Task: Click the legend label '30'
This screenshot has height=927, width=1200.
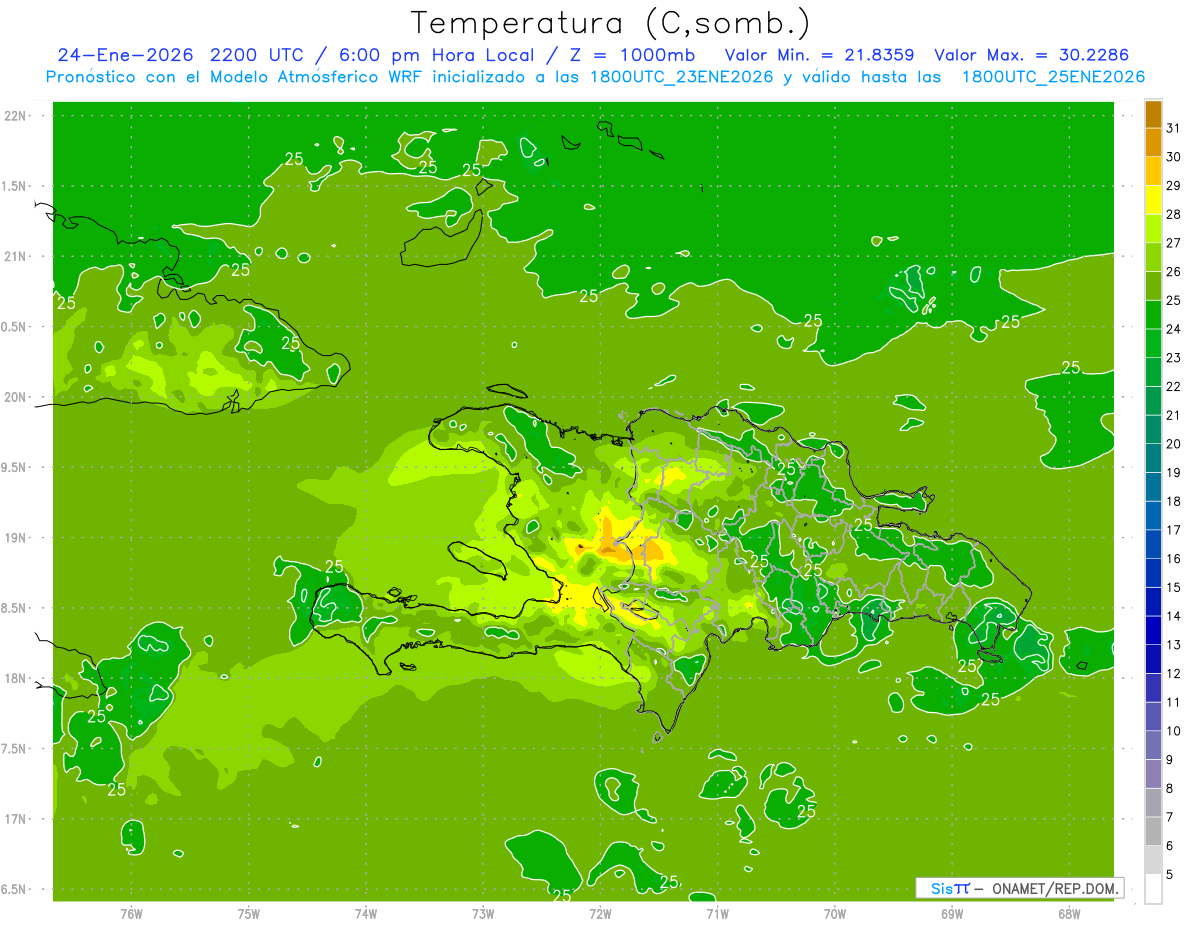Action: pyautogui.click(x=1173, y=157)
